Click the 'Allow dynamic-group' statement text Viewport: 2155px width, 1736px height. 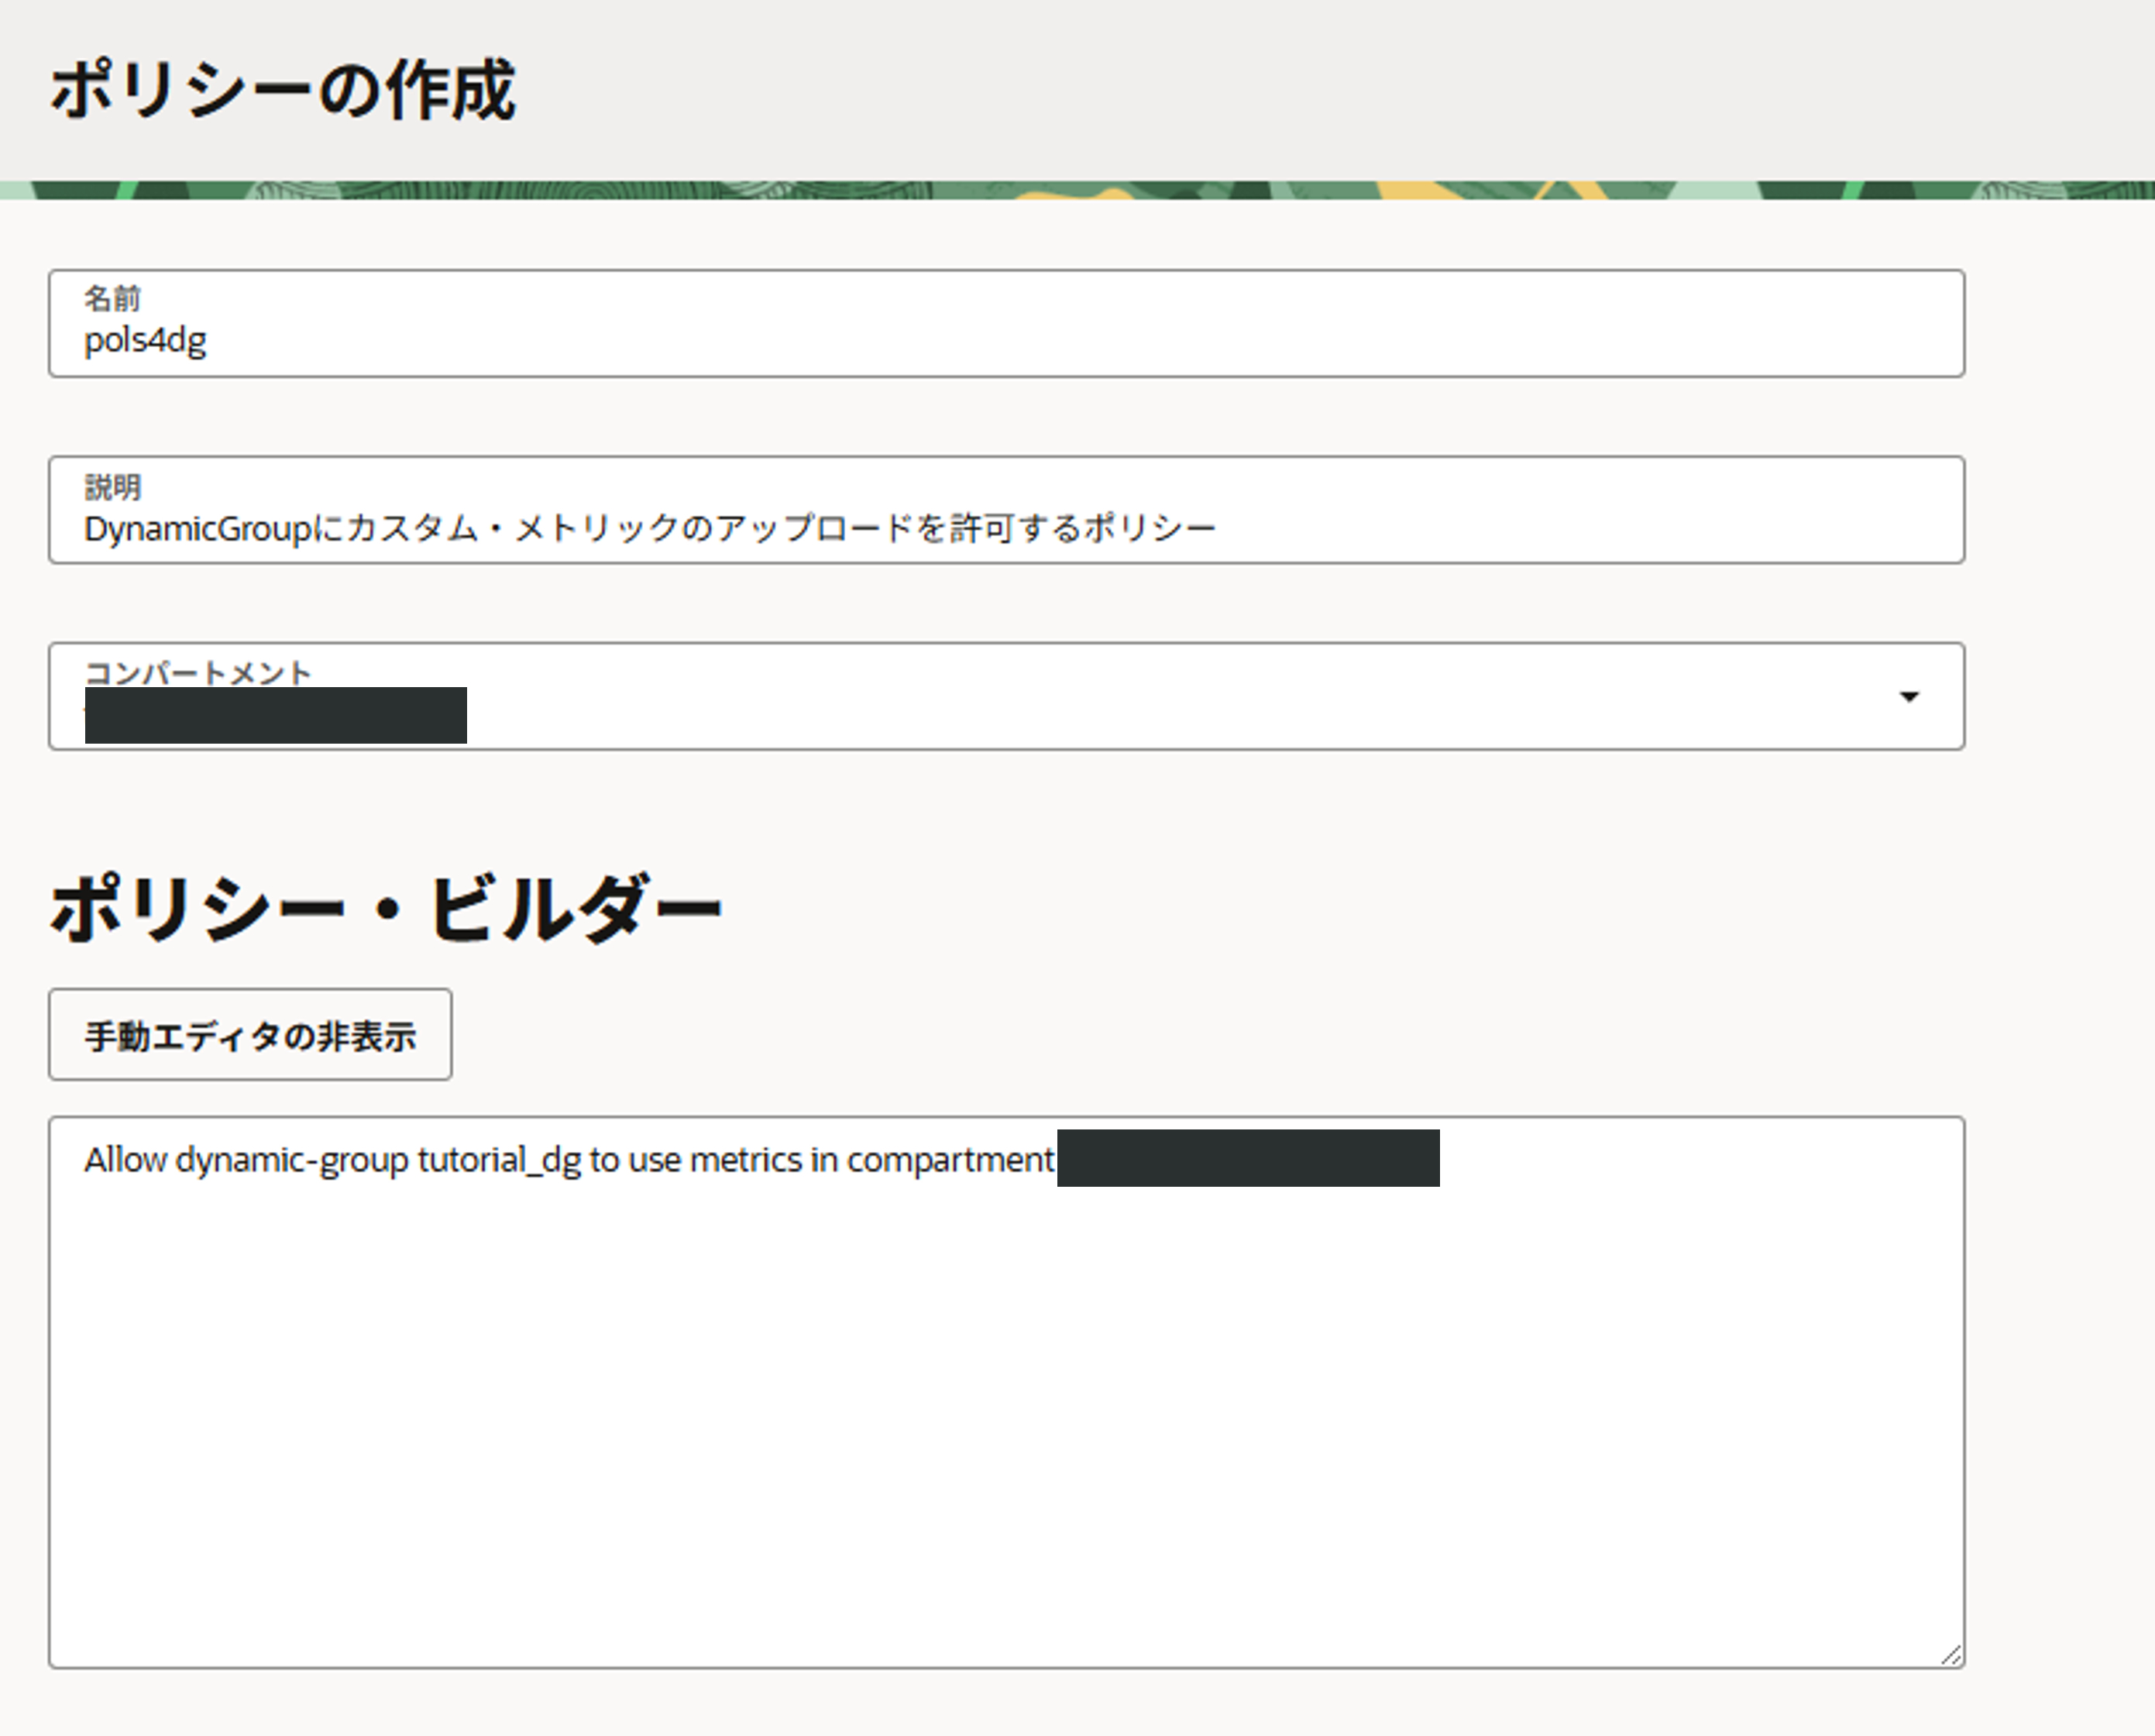tap(245, 1160)
